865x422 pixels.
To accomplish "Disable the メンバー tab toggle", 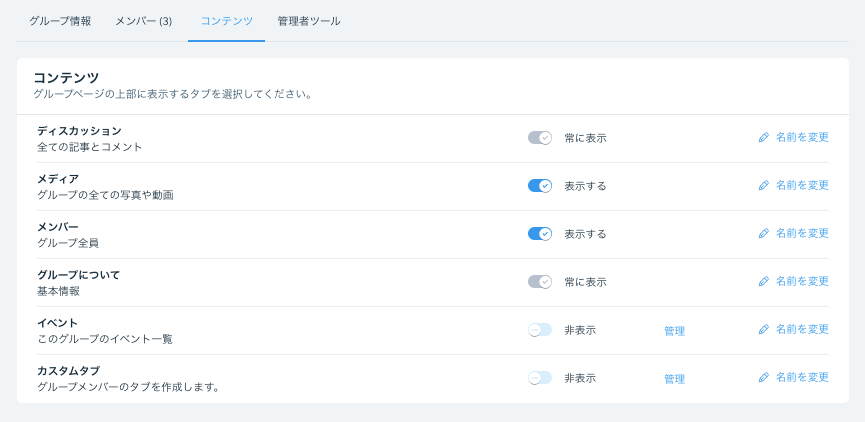I will pos(540,234).
